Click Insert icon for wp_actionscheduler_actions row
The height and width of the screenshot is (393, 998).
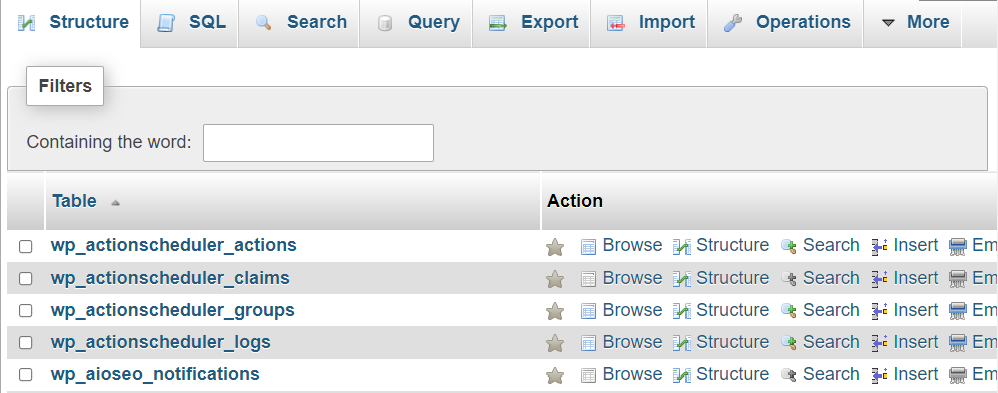tap(880, 247)
